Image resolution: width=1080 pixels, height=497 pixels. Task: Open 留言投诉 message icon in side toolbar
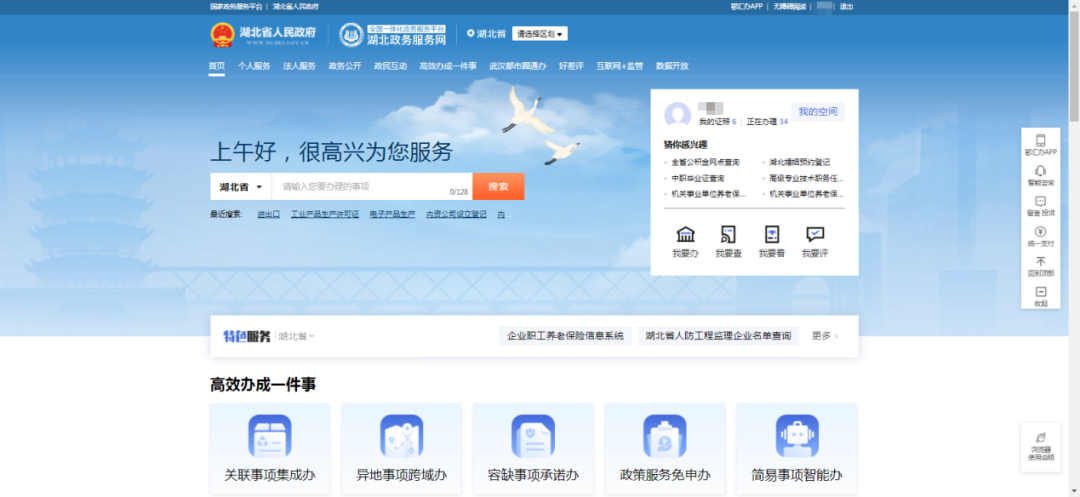click(1041, 201)
